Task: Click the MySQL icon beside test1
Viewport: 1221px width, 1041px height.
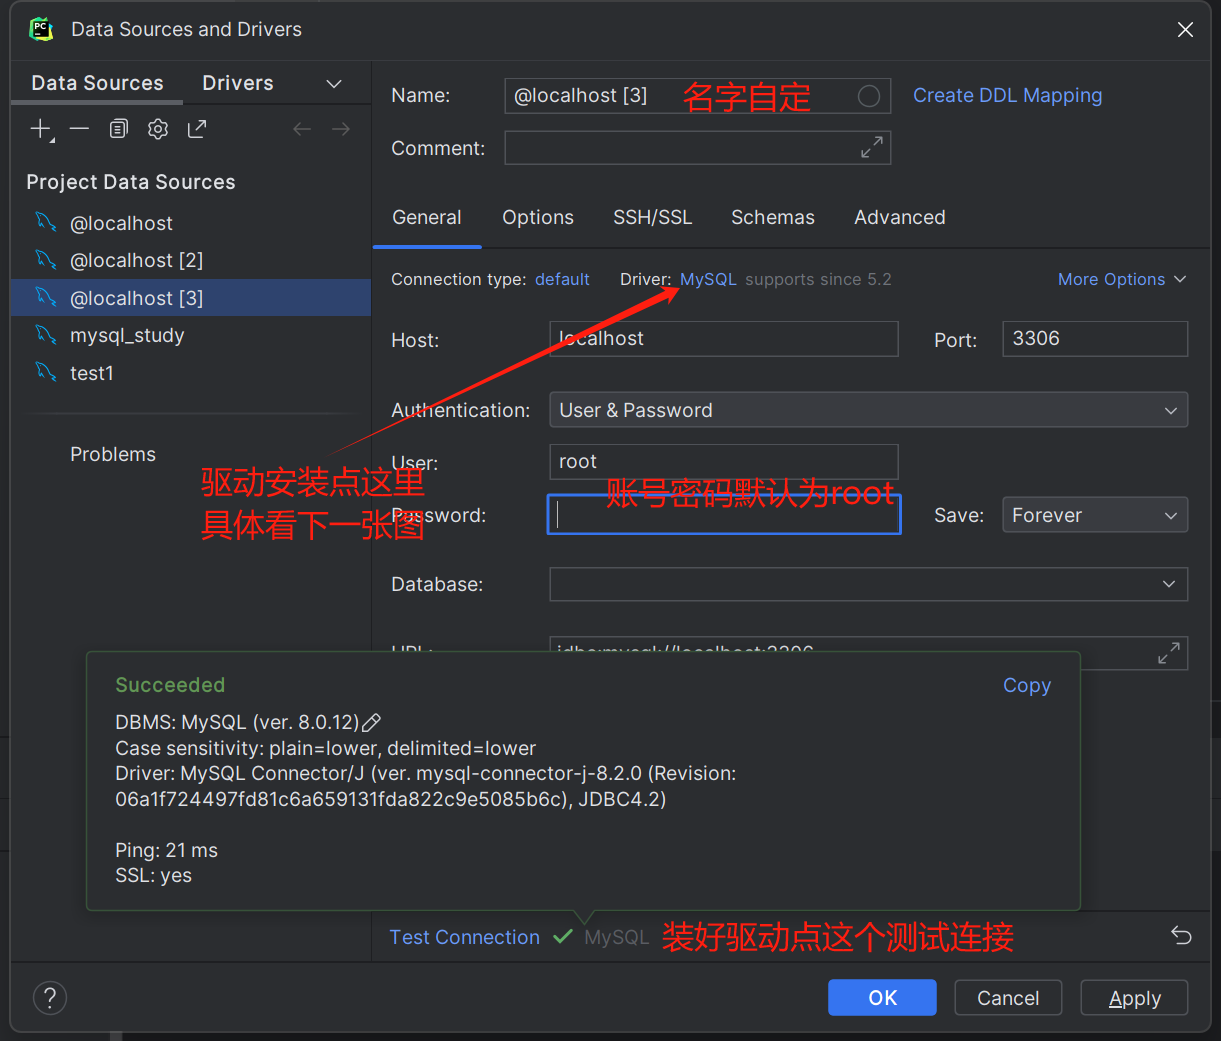Action: point(46,372)
